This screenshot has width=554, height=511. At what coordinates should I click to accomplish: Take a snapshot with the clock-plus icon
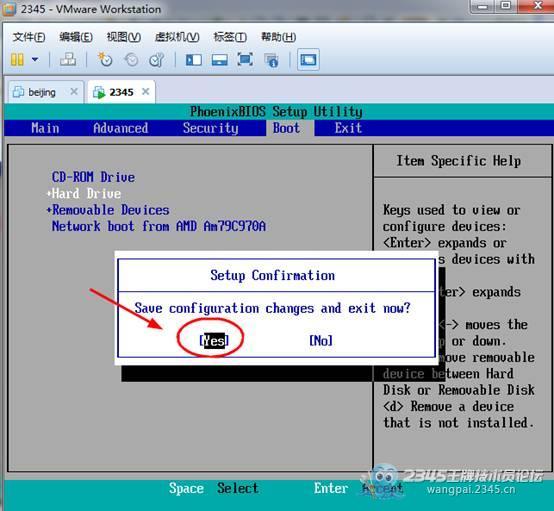pos(105,60)
